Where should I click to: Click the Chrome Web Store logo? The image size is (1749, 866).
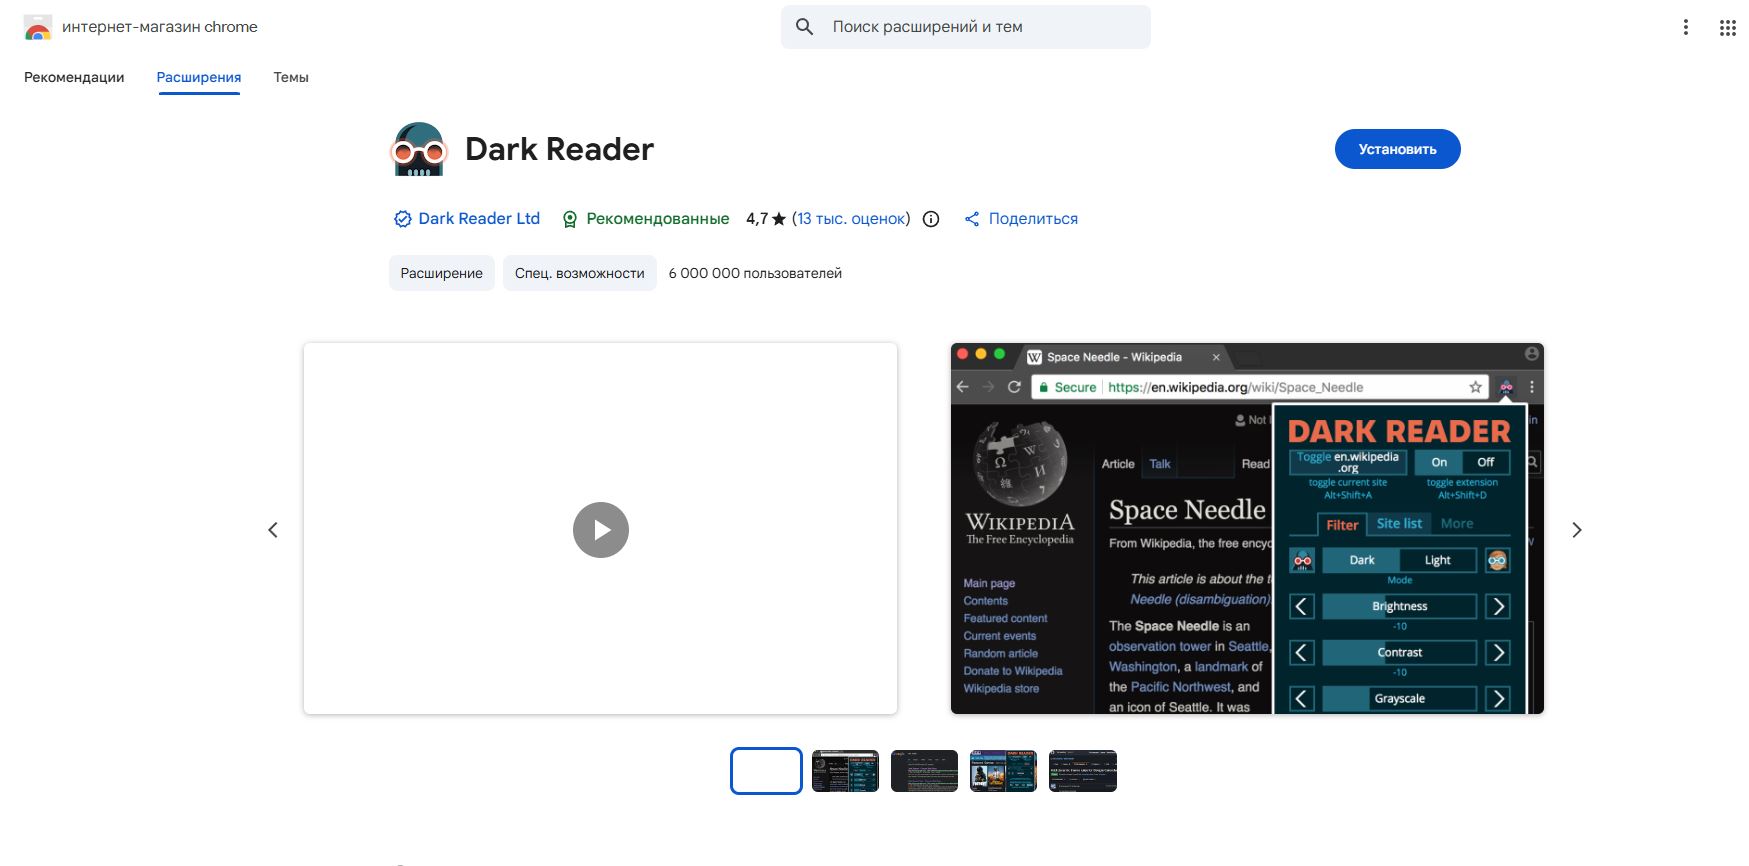tap(38, 28)
